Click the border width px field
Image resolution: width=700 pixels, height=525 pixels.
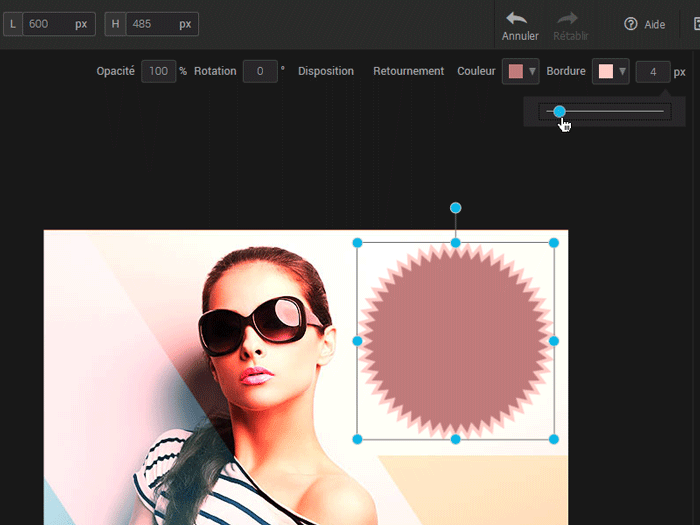click(x=652, y=72)
